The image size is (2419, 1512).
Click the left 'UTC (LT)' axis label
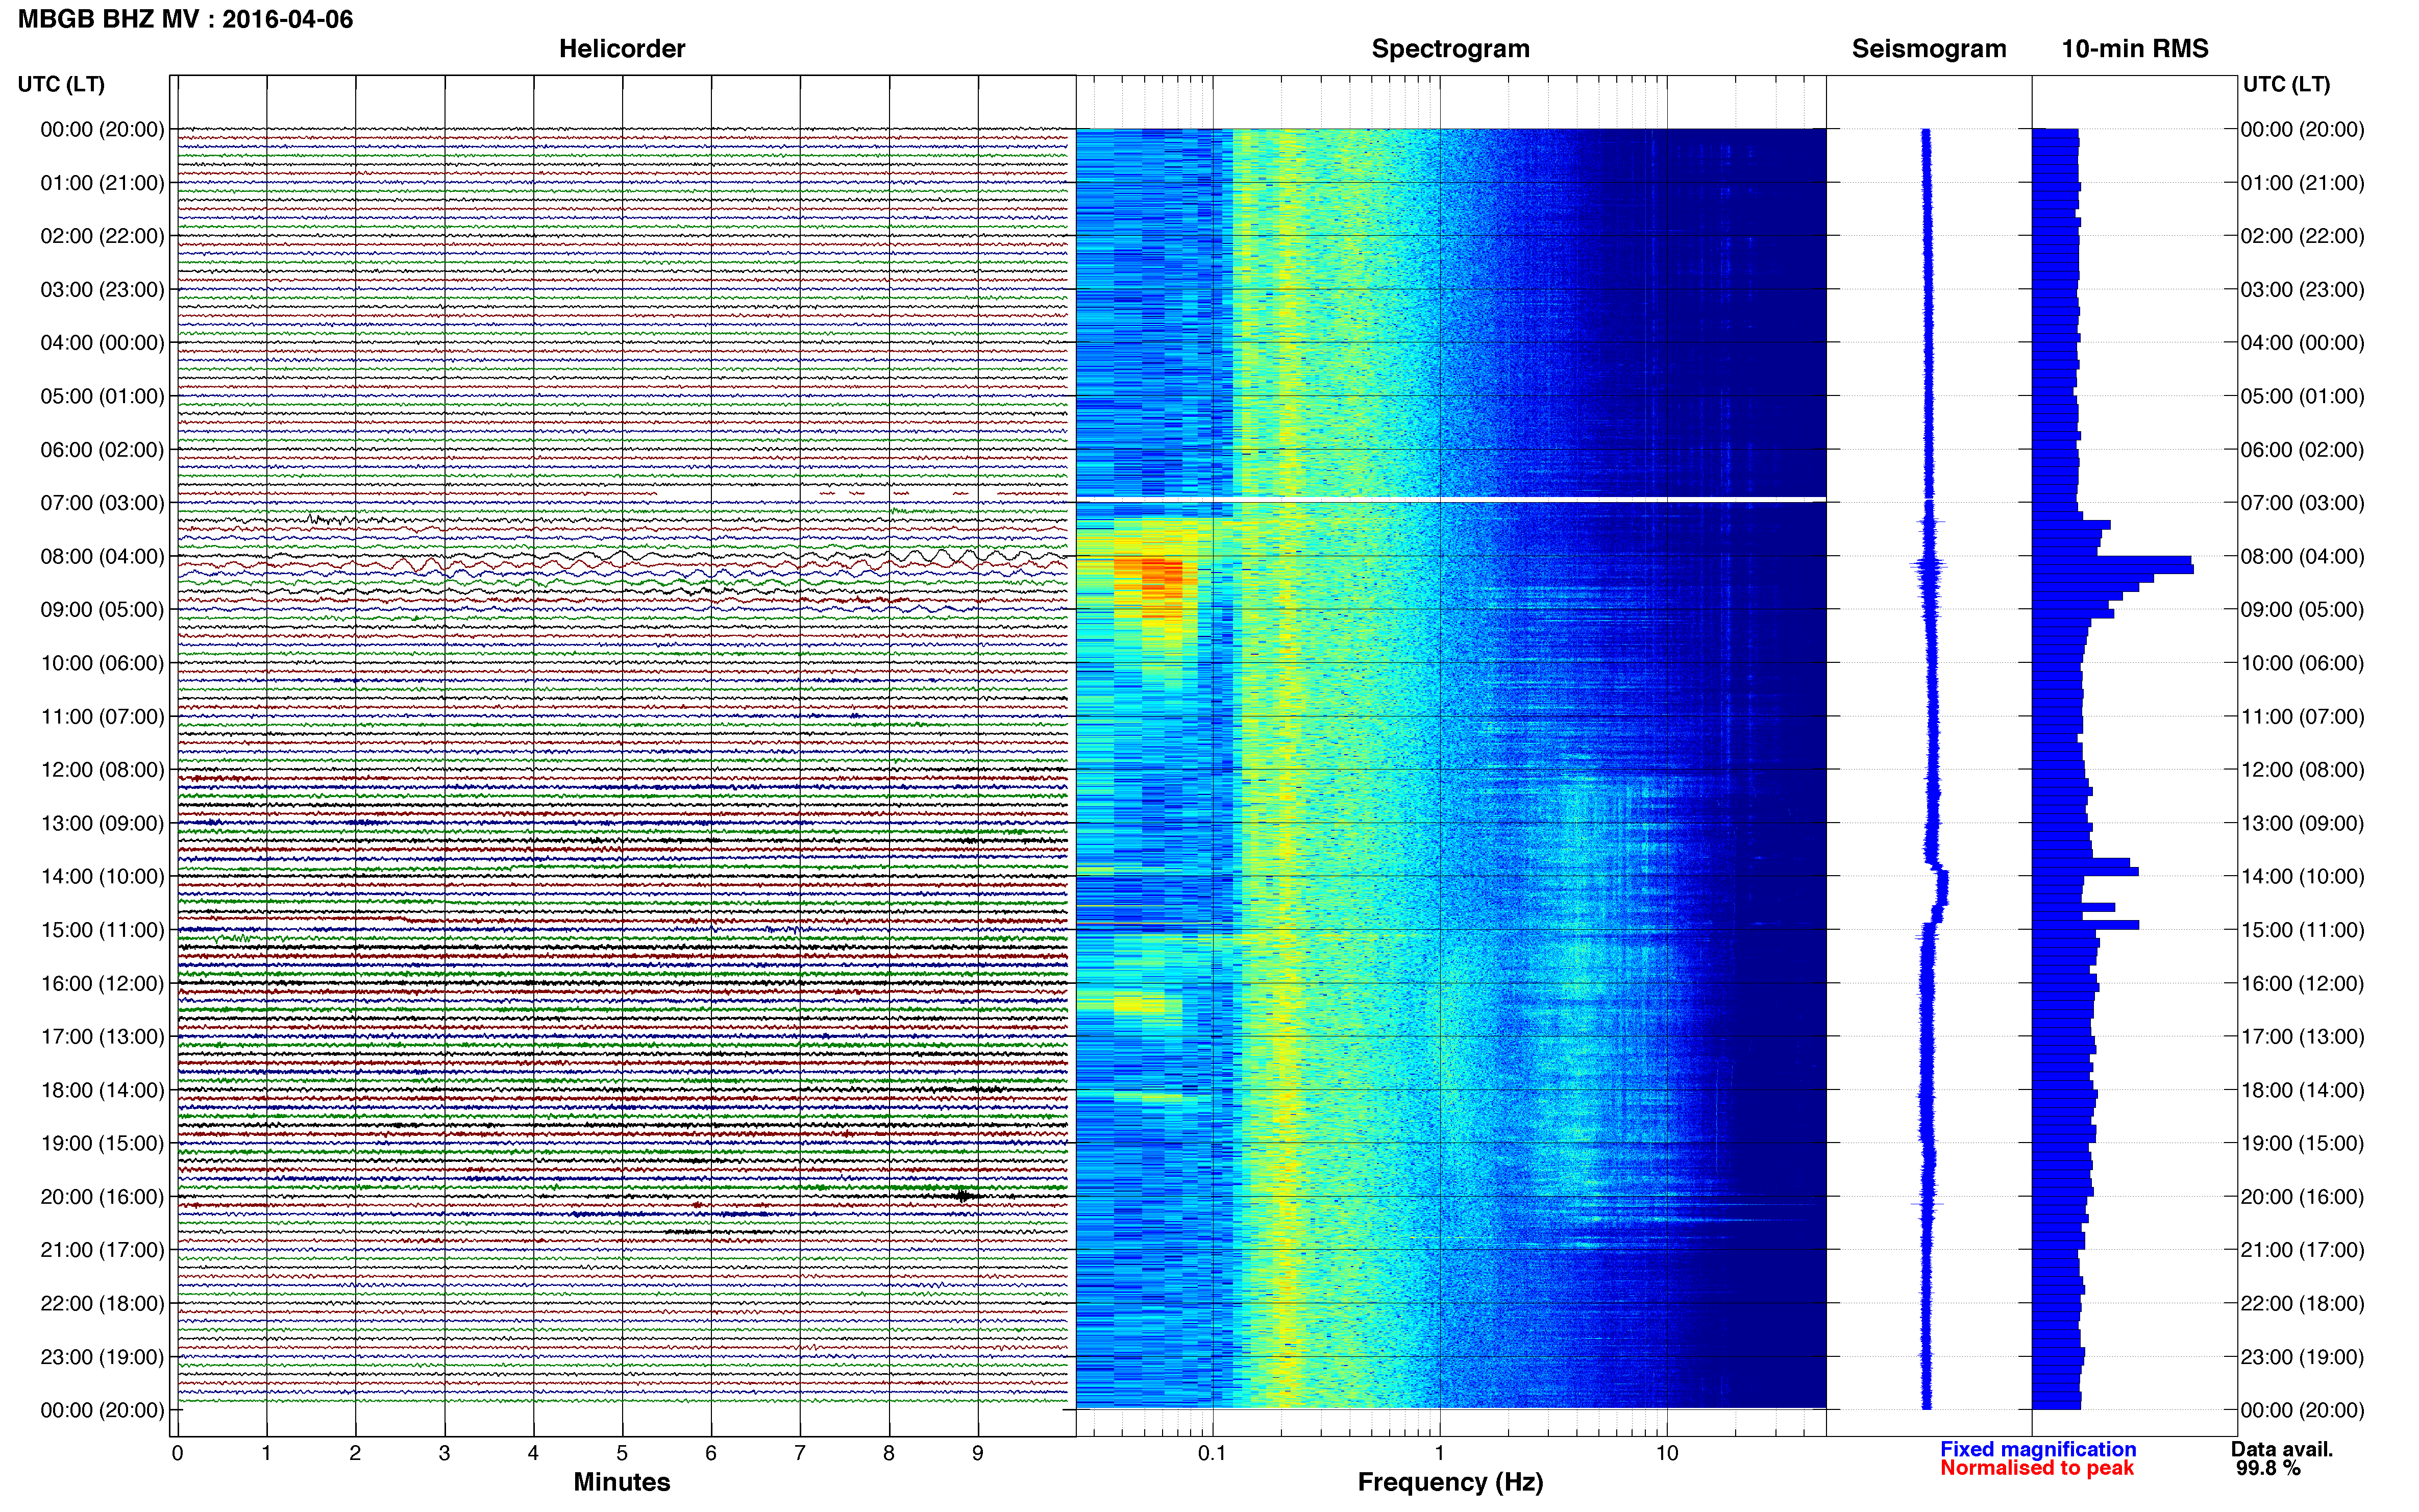(x=61, y=84)
